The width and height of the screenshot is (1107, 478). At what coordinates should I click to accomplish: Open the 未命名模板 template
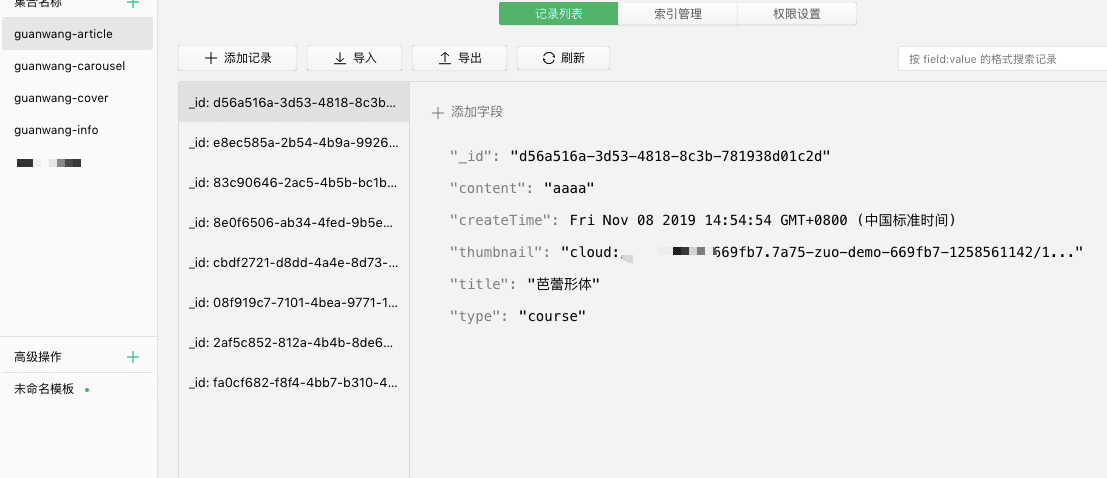coord(45,389)
